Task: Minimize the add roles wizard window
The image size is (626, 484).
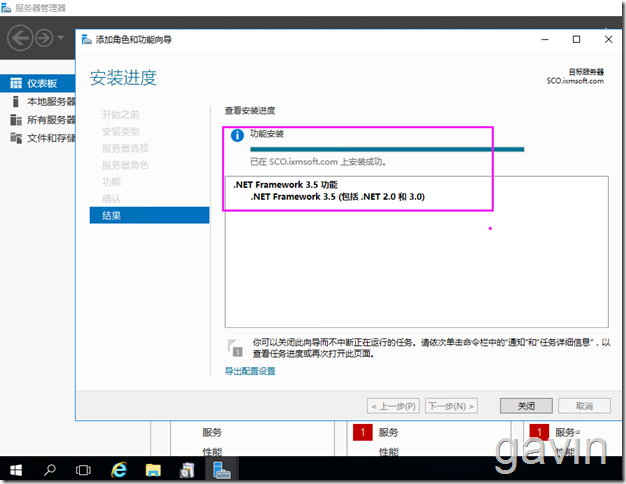Action: 545,39
